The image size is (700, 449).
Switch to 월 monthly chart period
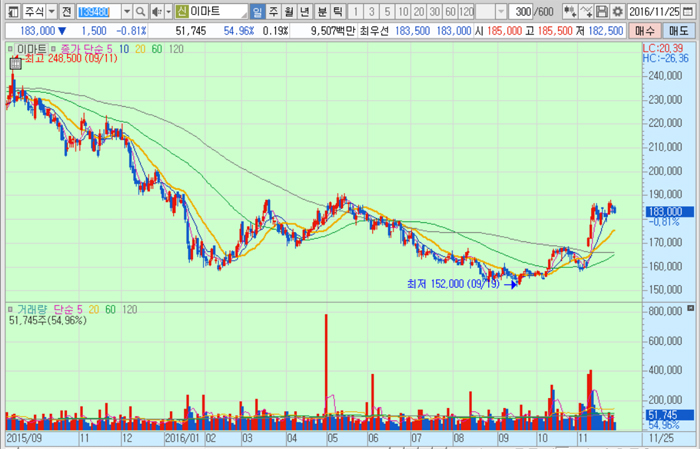(290, 12)
